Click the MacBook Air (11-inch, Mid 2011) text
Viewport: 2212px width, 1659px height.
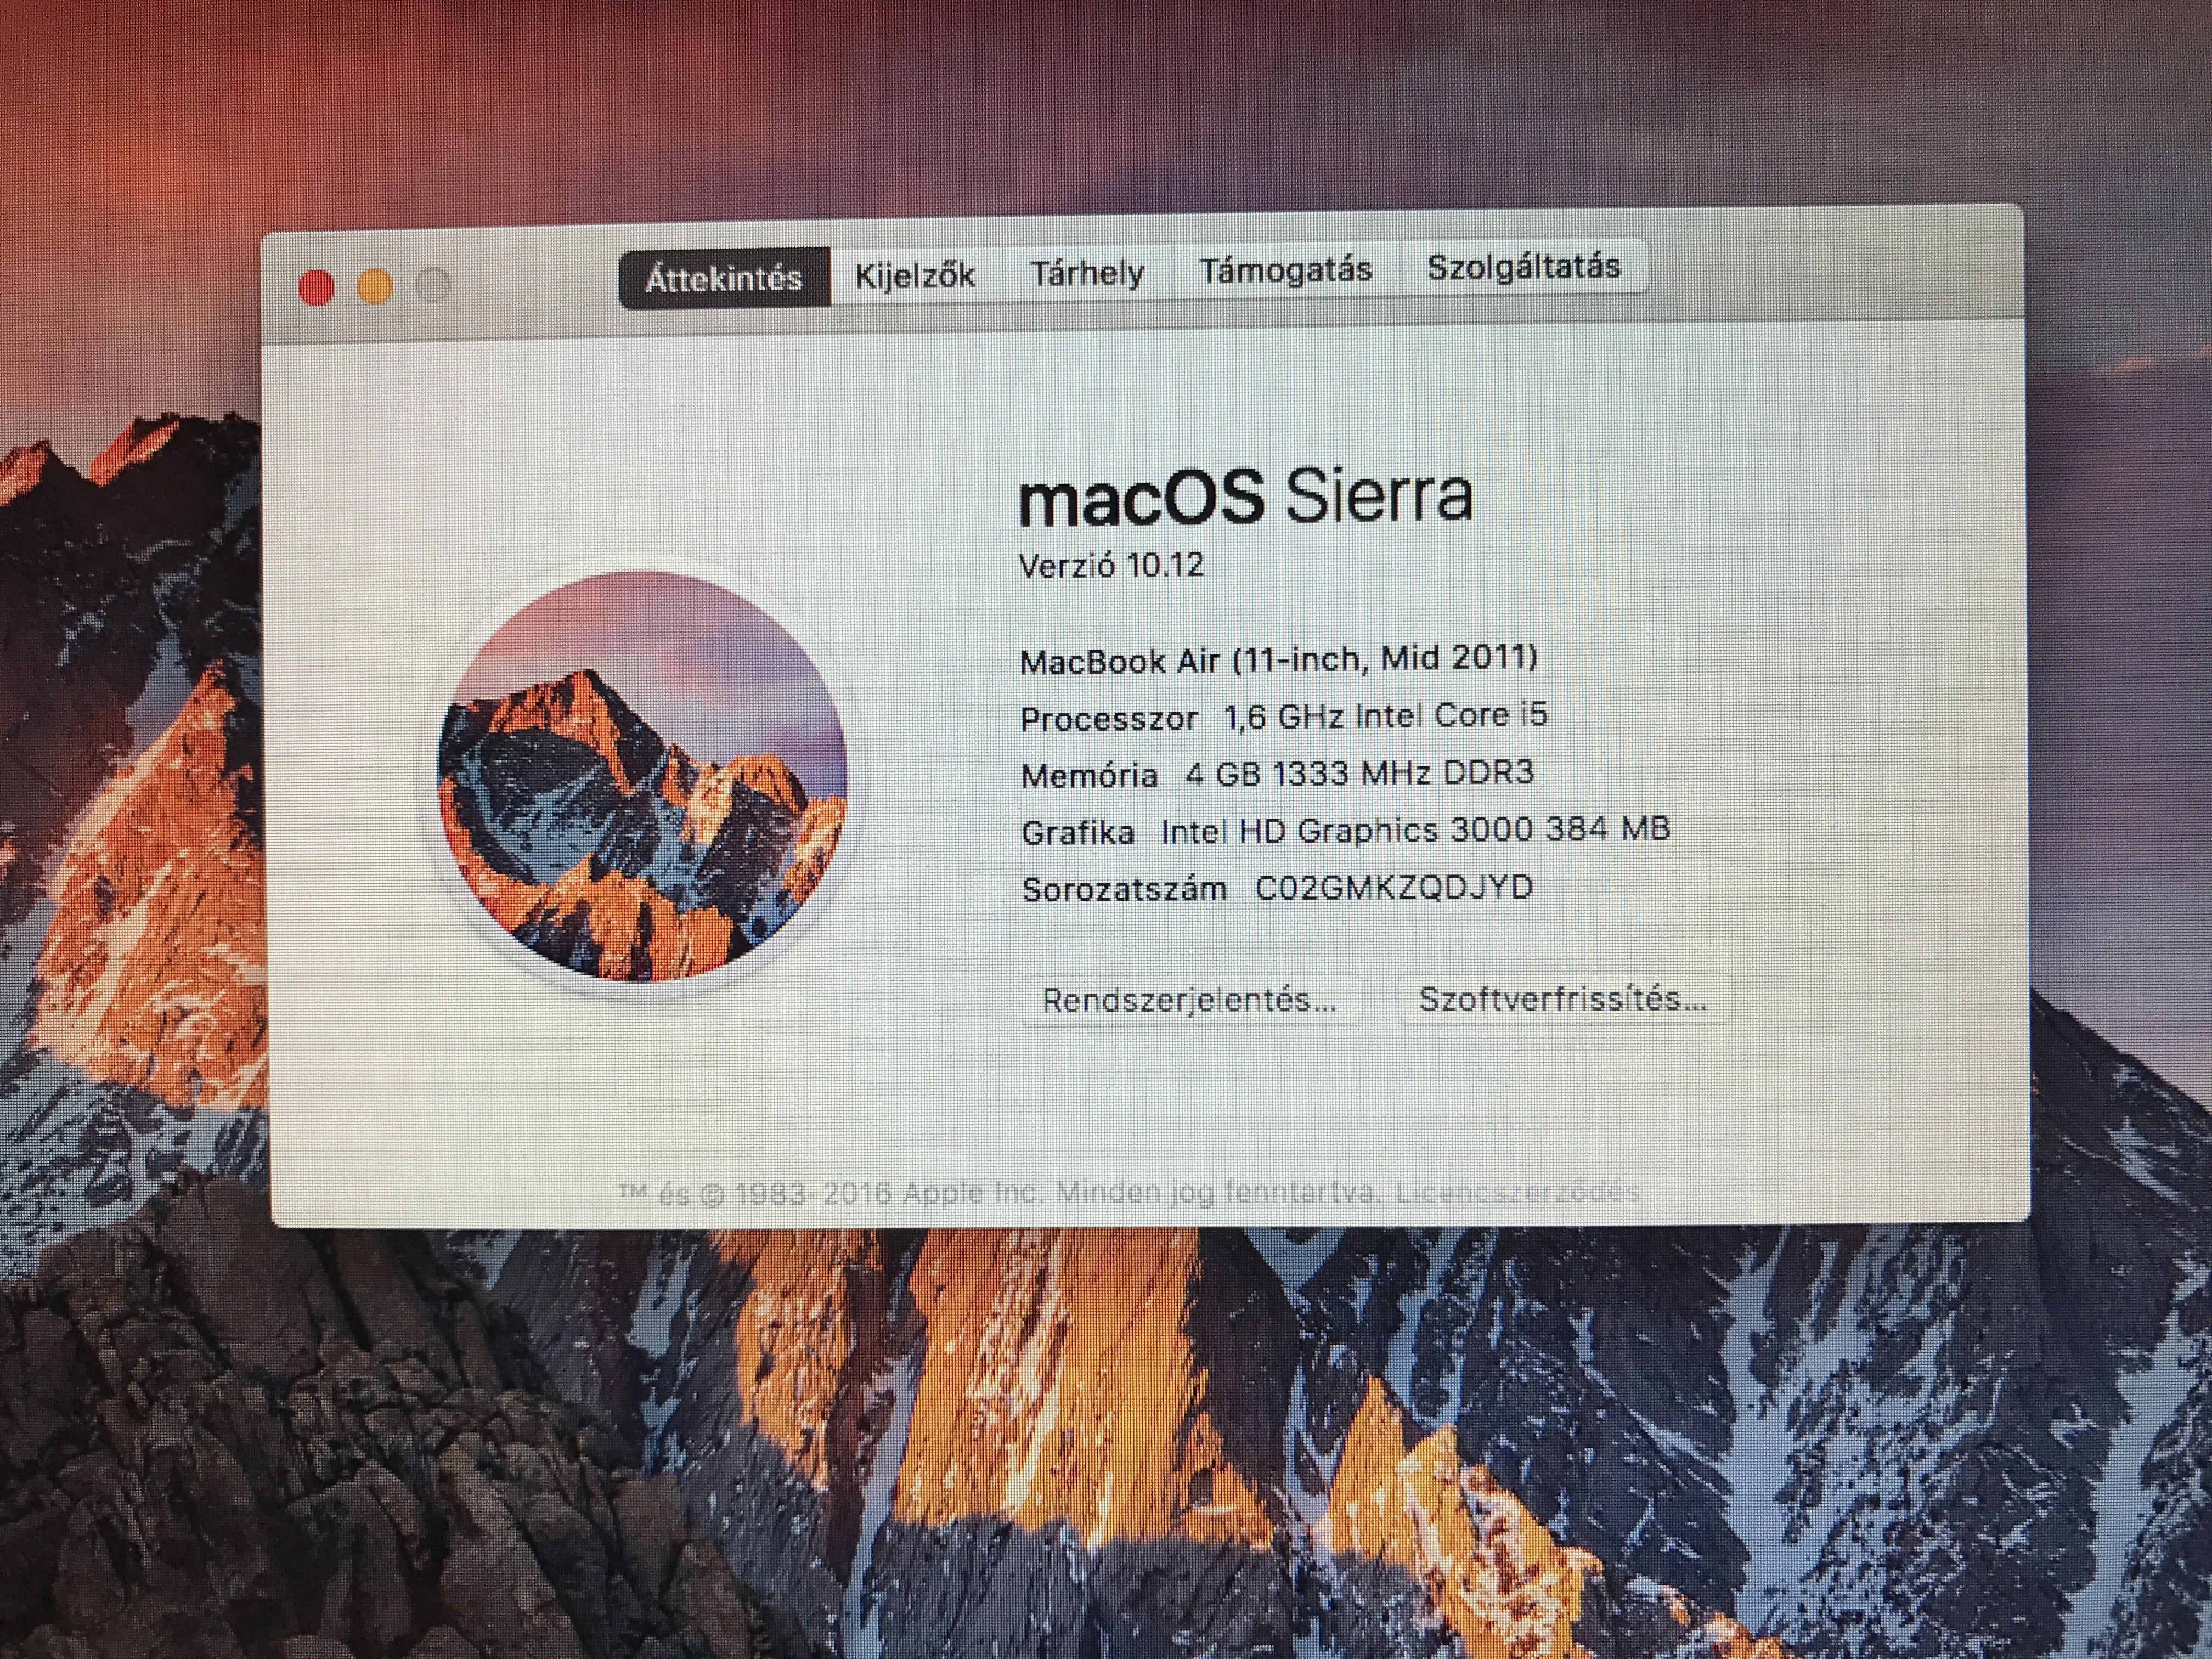(1278, 659)
